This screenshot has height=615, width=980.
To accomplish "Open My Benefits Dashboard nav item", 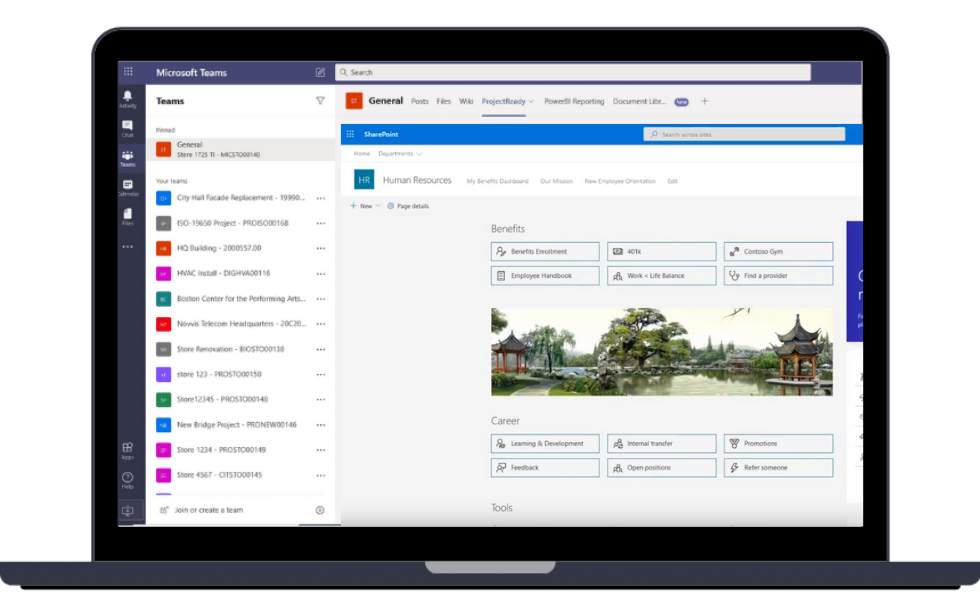I will coord(498,181).
